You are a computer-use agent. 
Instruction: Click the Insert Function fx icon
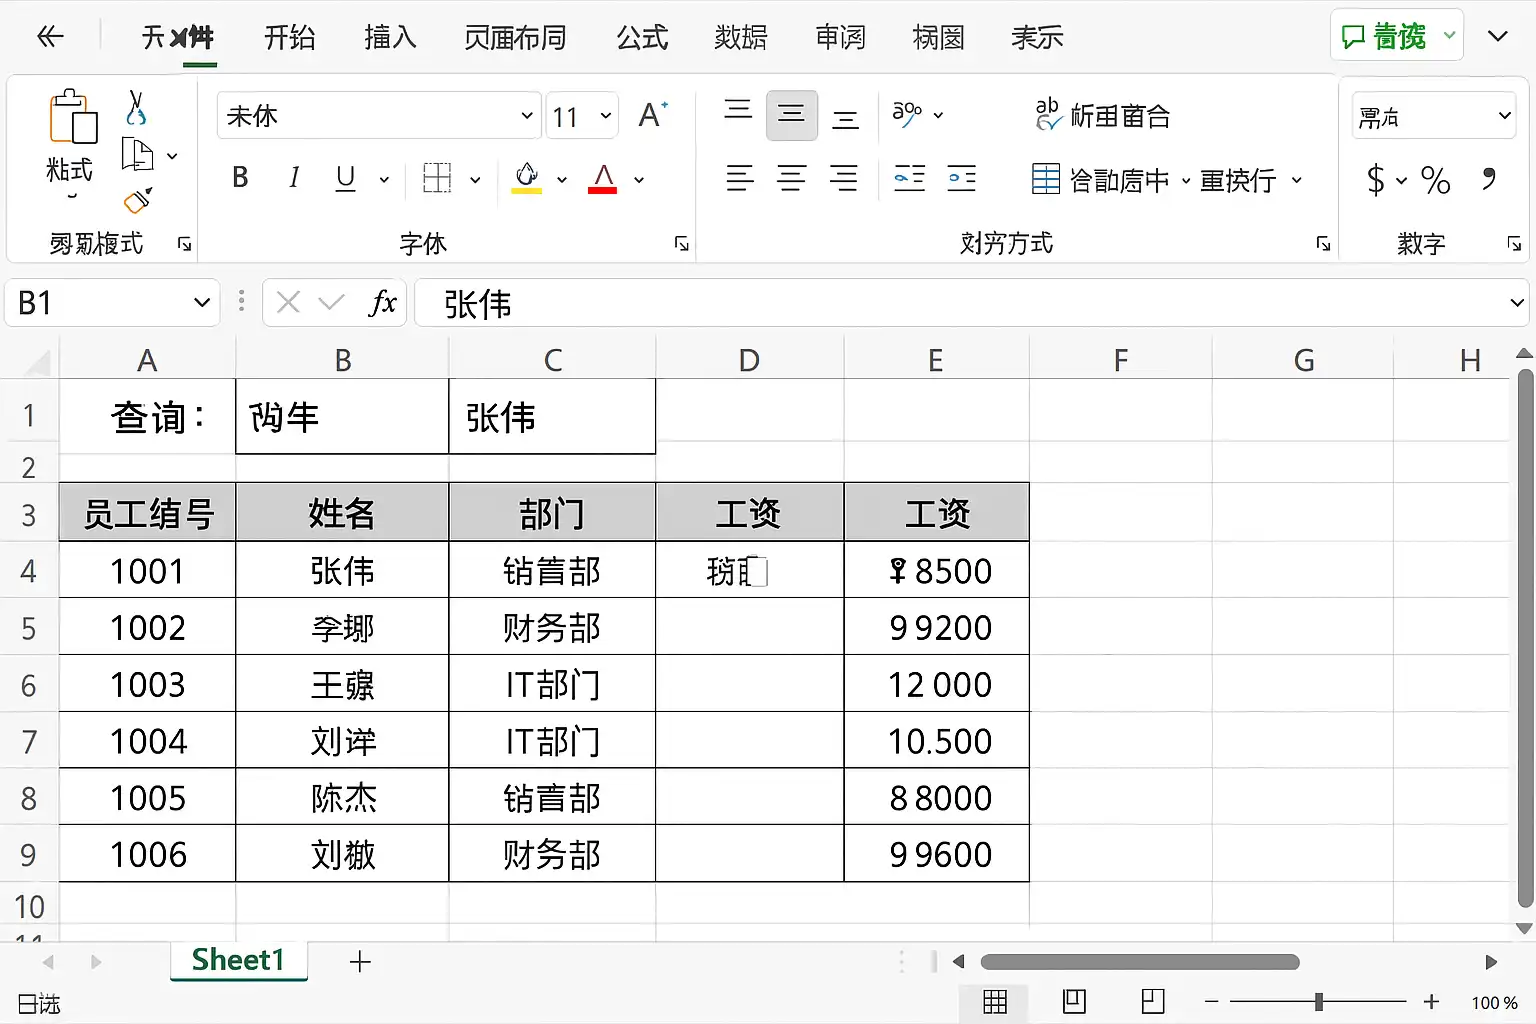click(x=382, y=303)
